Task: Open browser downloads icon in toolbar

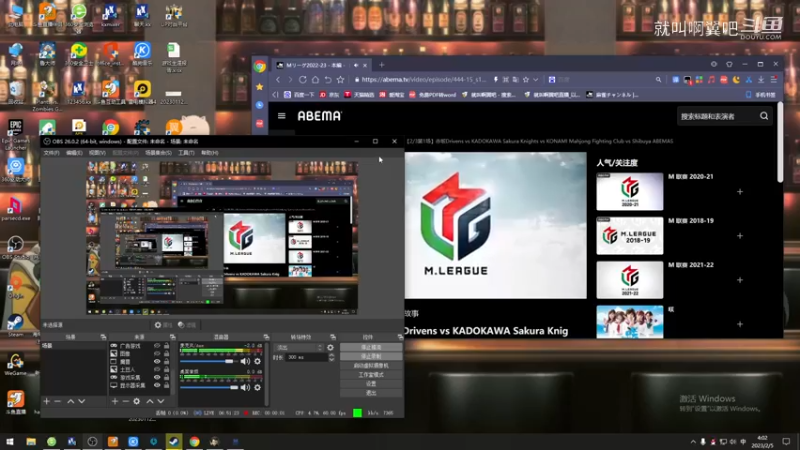Action: pos(761,80)
